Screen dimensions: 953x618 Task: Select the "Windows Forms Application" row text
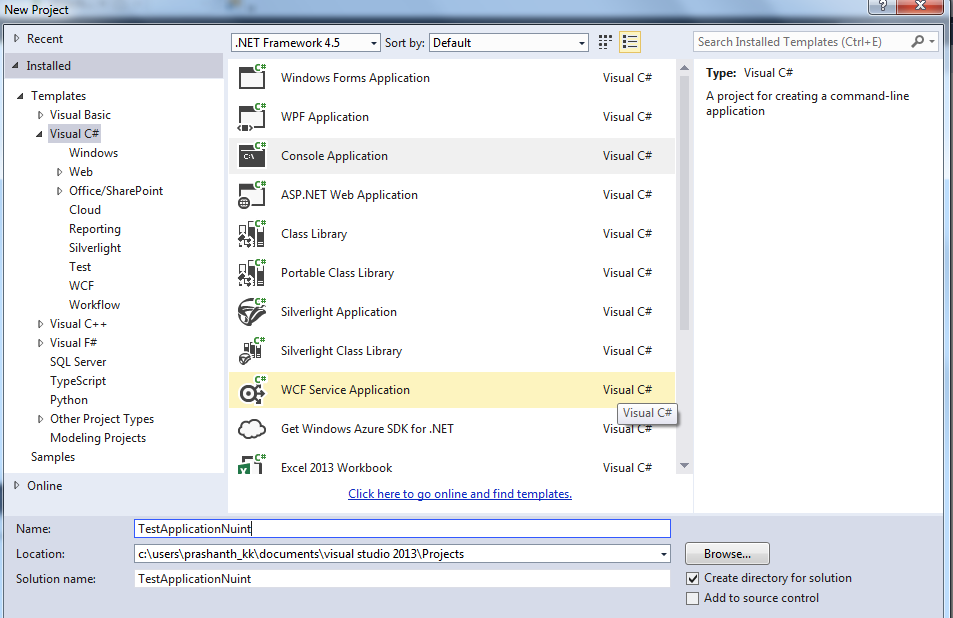(355, 78)
